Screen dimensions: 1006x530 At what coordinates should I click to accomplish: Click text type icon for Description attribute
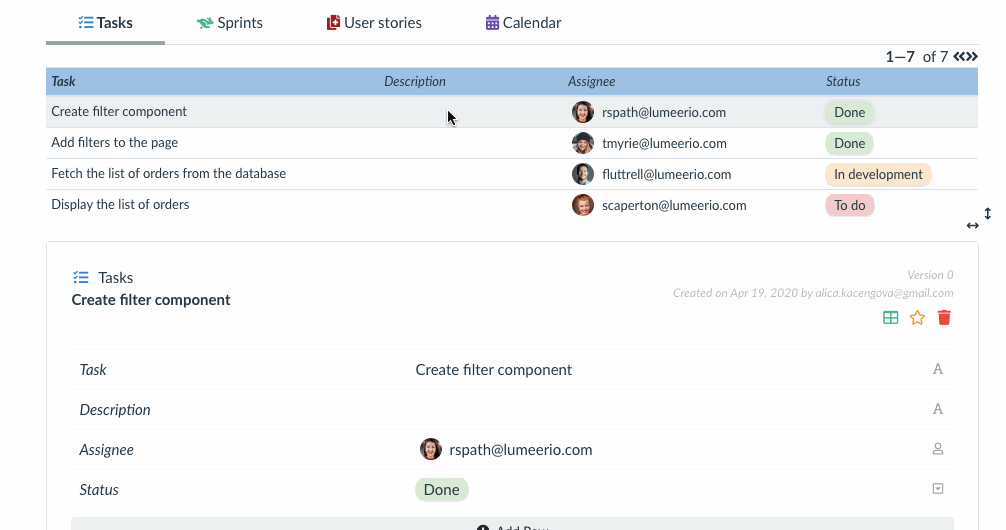point(937,409)
